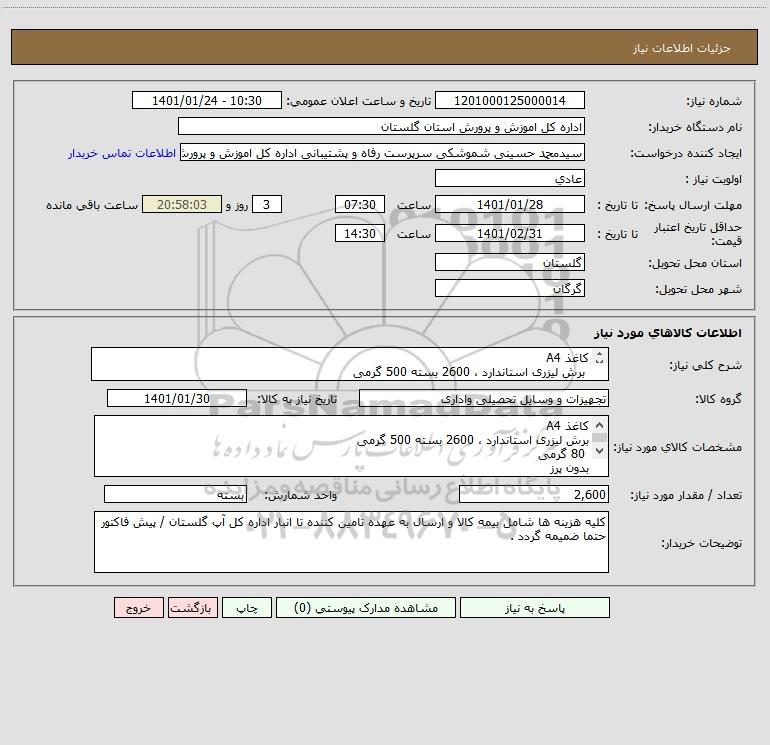Click the delivery city field گرگان

coord(510,288)
